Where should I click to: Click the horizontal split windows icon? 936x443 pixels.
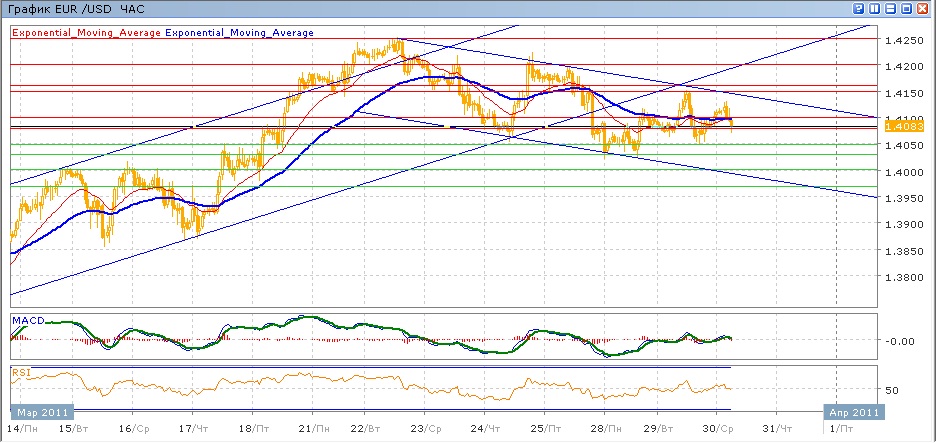(x=891, y=8)
